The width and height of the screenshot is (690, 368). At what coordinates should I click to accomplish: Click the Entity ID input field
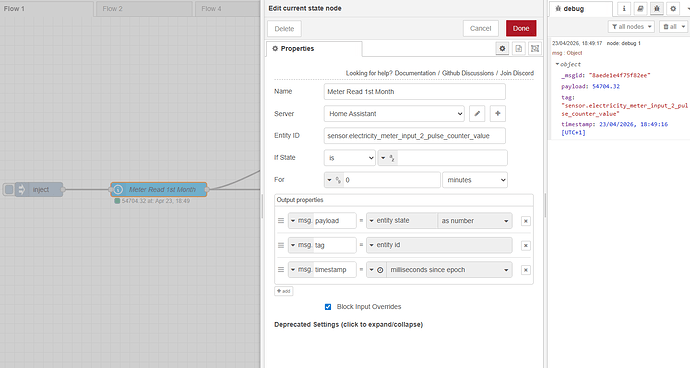tap(415, 136)
